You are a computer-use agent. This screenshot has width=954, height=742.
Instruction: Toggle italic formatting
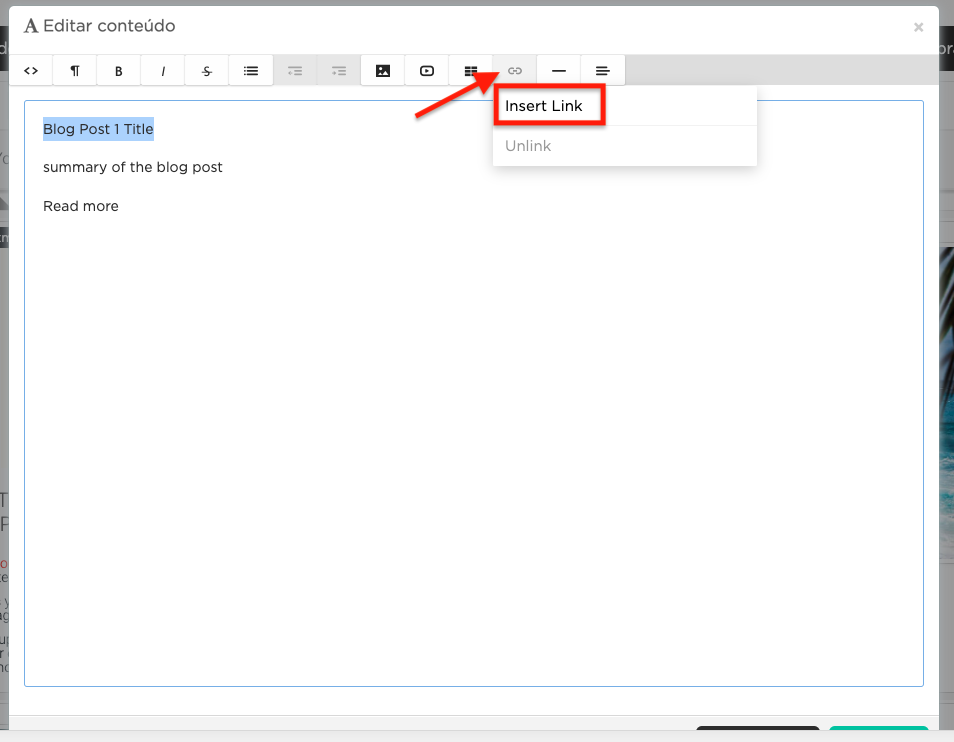[162, 70]
